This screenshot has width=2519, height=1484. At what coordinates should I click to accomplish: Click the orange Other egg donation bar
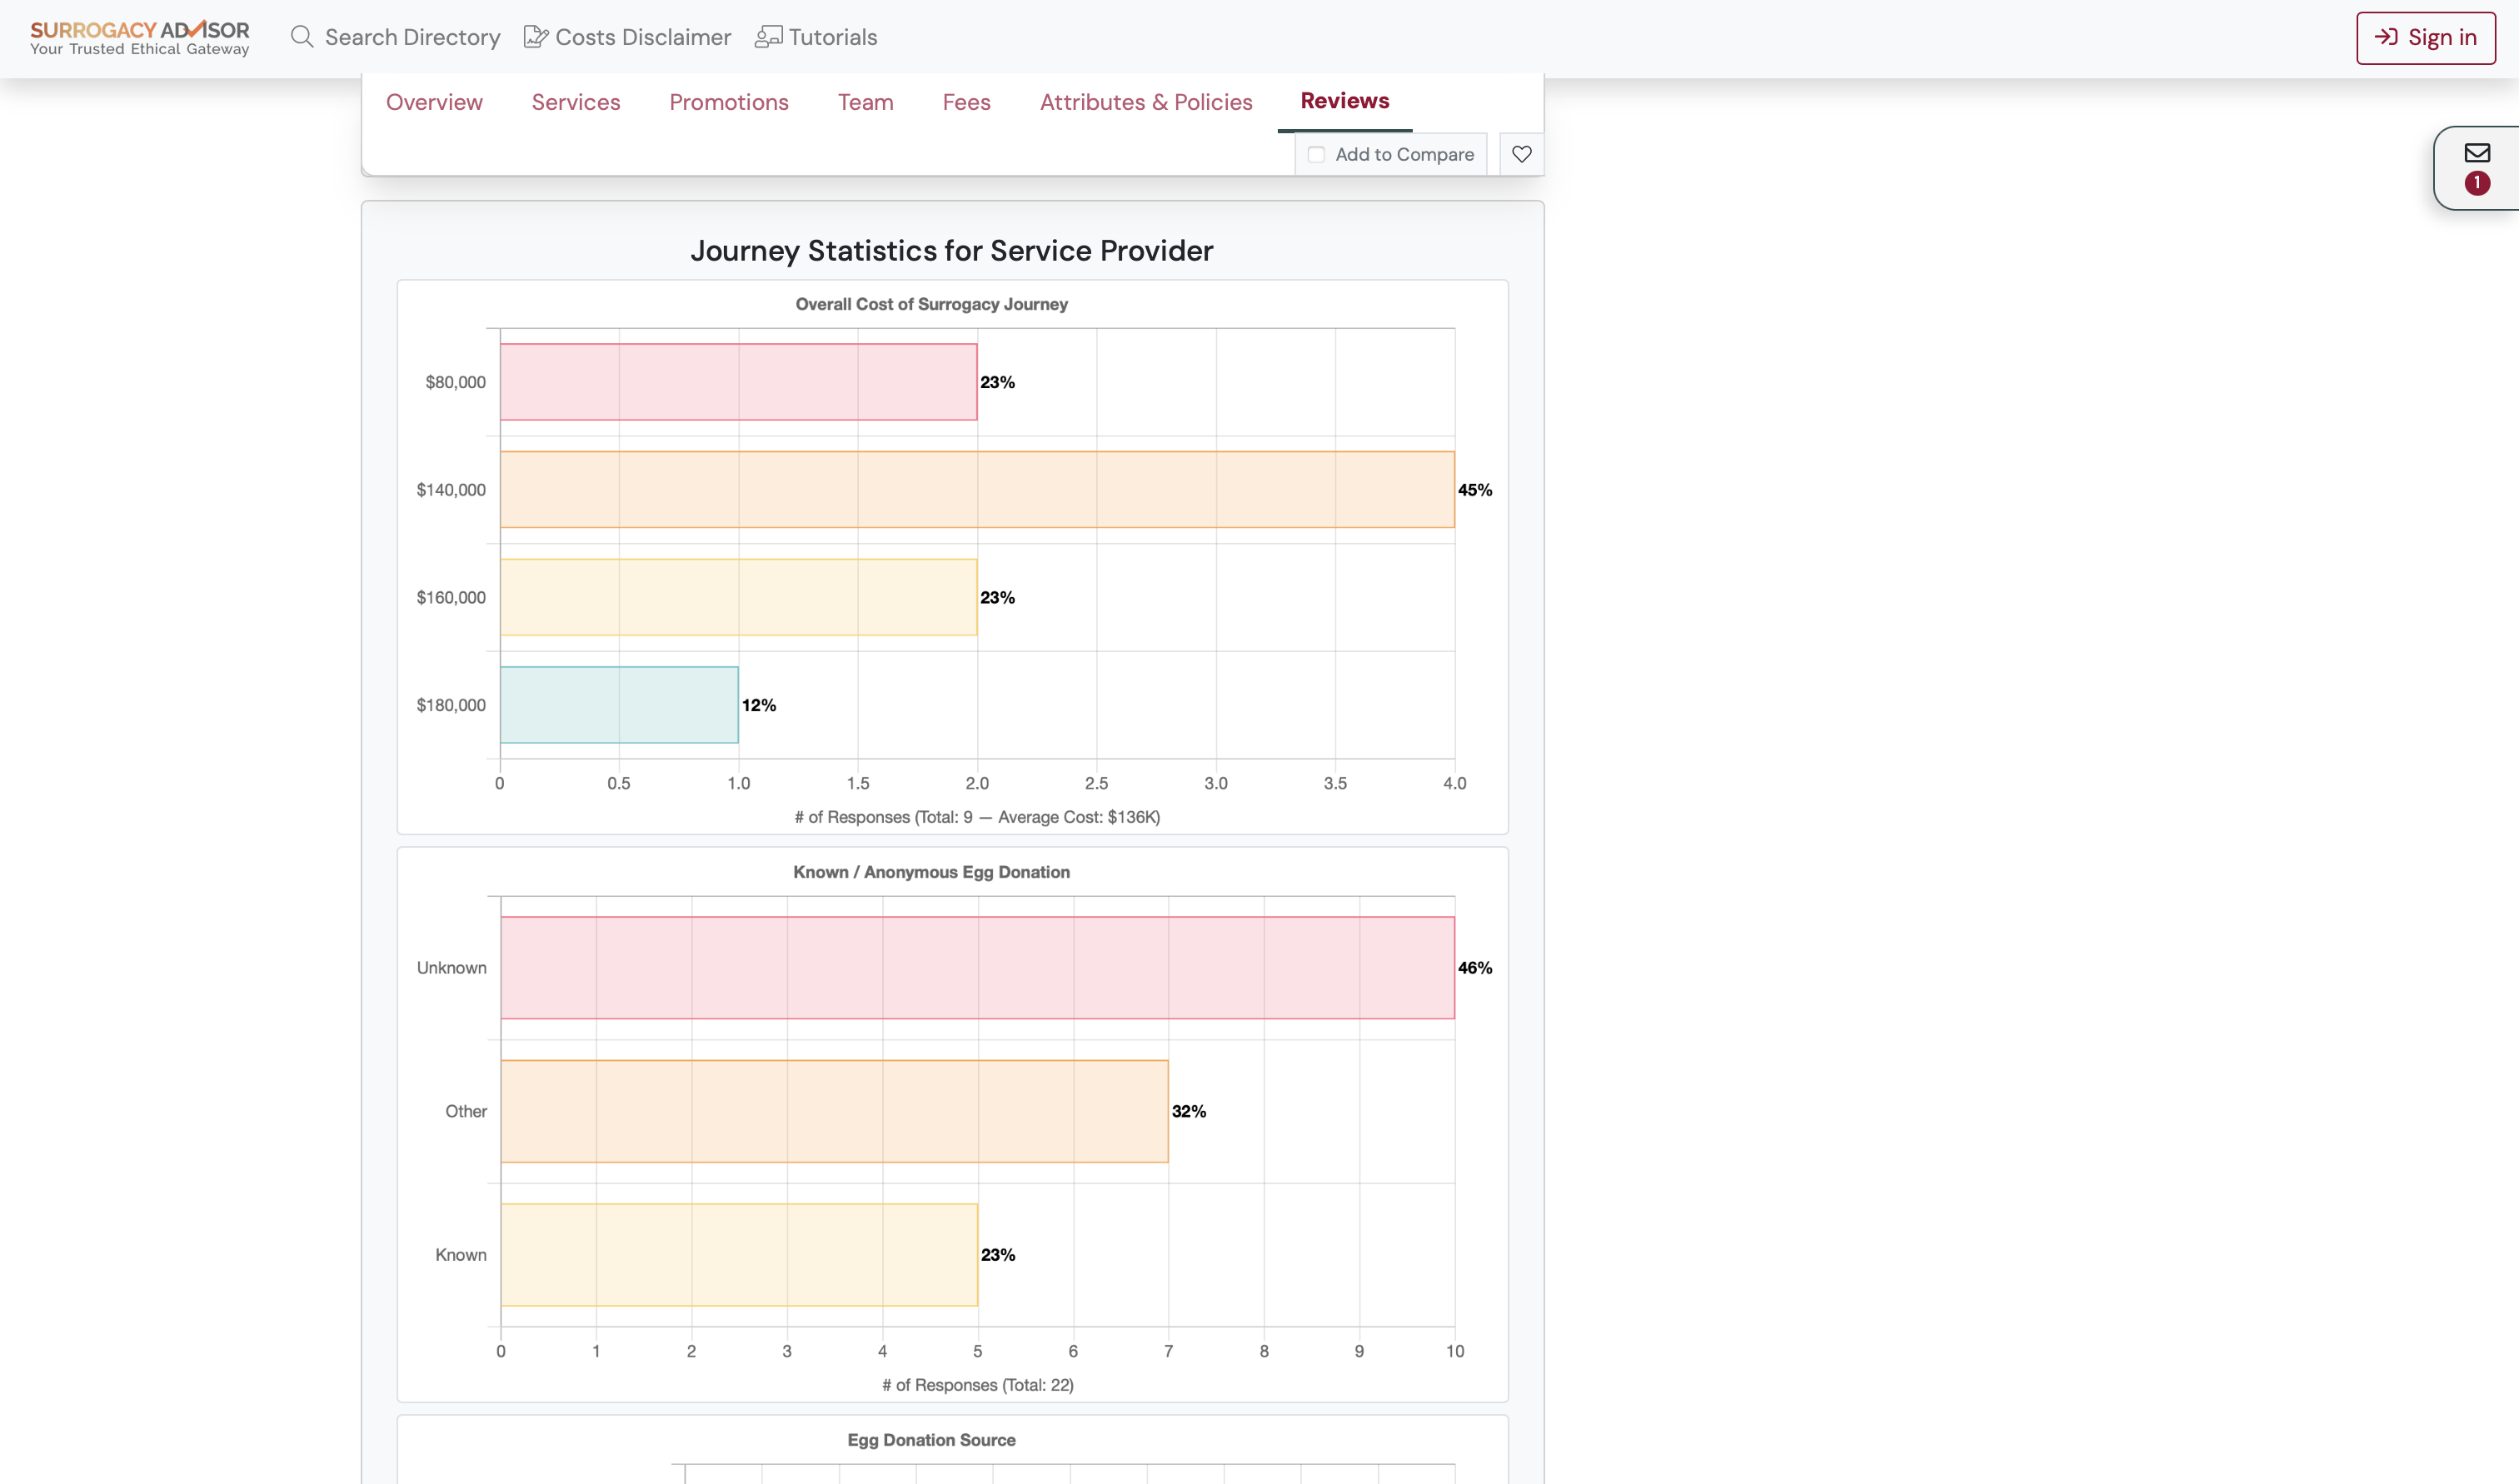coord(834,1111)
